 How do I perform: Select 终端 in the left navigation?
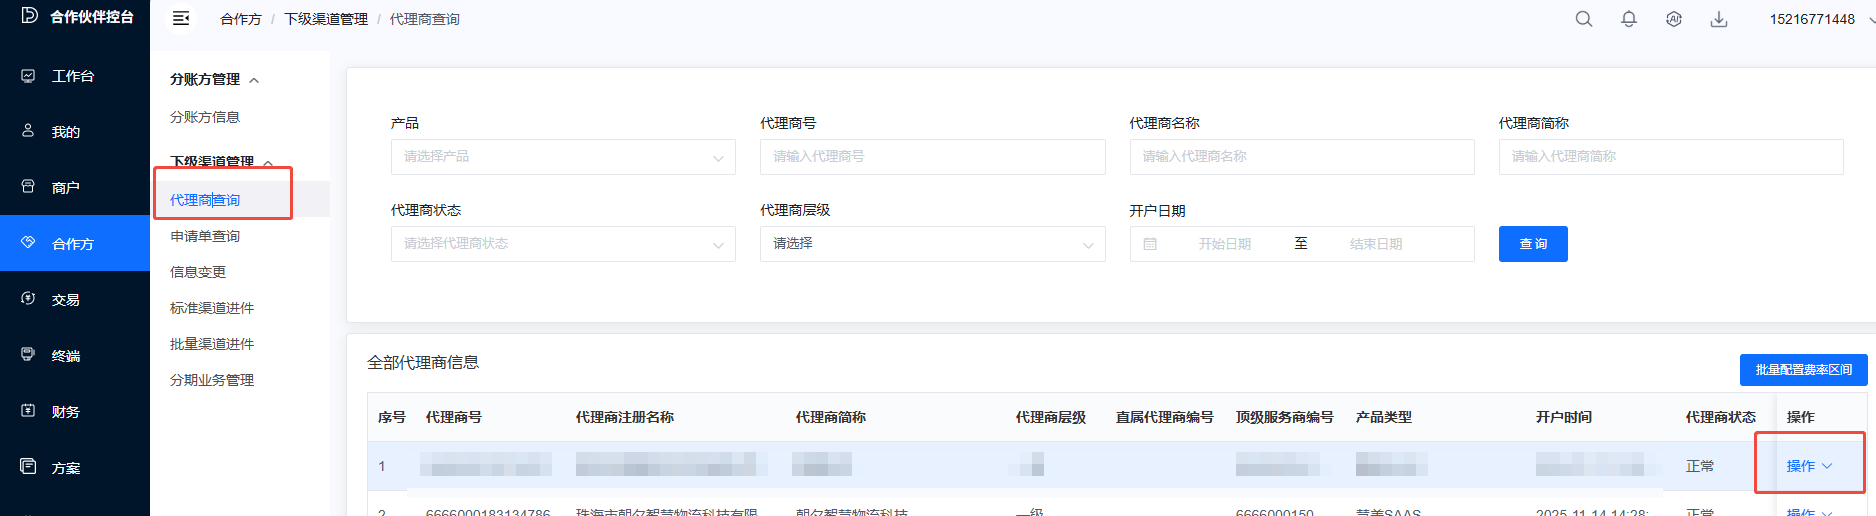(65, 356)
